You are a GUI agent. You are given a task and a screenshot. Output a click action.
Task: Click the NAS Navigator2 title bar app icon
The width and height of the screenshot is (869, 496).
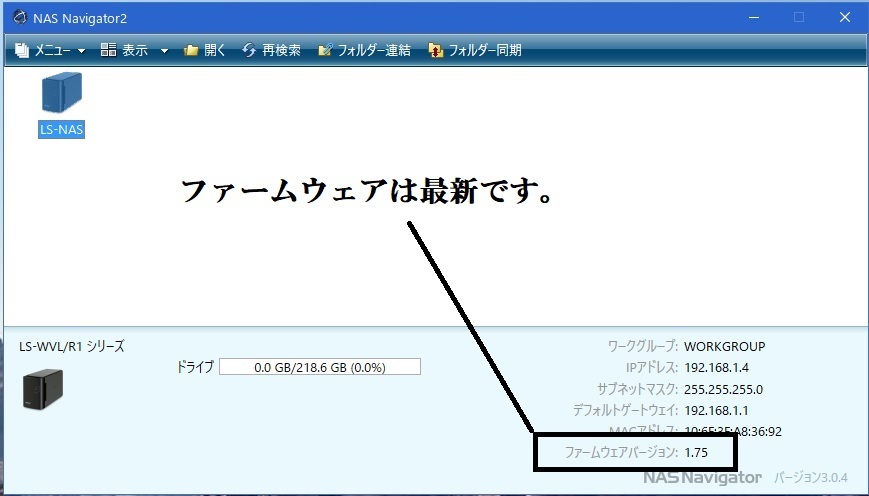tap(20, 18)
